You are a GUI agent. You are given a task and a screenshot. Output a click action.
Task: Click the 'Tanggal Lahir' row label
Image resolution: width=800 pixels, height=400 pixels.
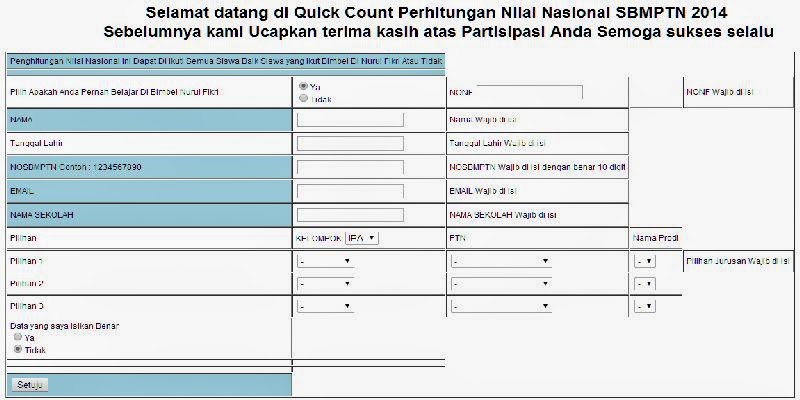[x=36, y=143]
